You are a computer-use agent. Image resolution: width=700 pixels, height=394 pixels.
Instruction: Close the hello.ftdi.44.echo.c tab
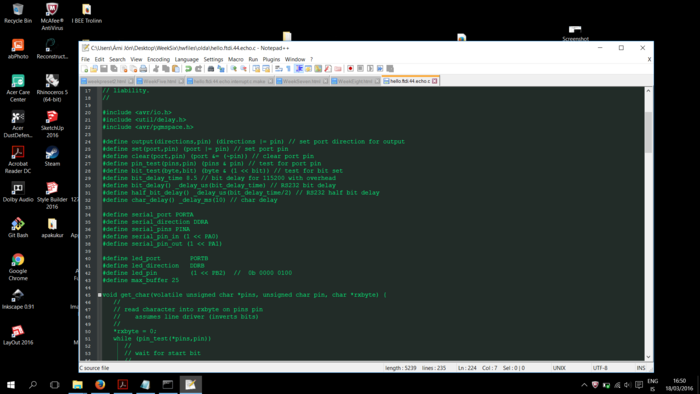434,81
